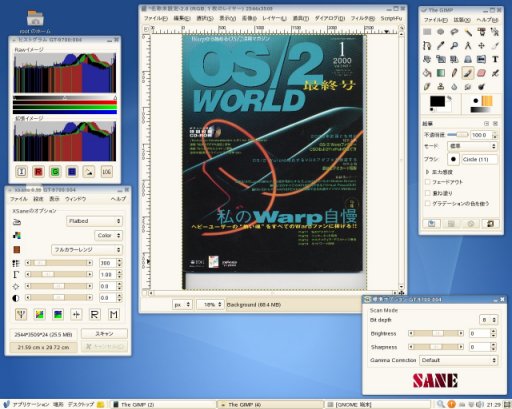Click the opacity value field showing 100.0
The width and height of the screenshot is (512, 409).
[x=481, y=135]
